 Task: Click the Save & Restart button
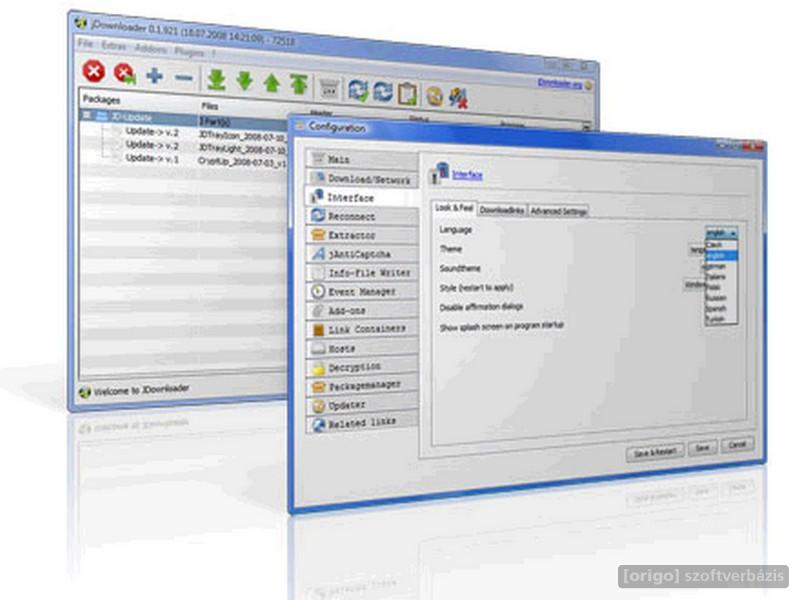click(x=655, y=453)
